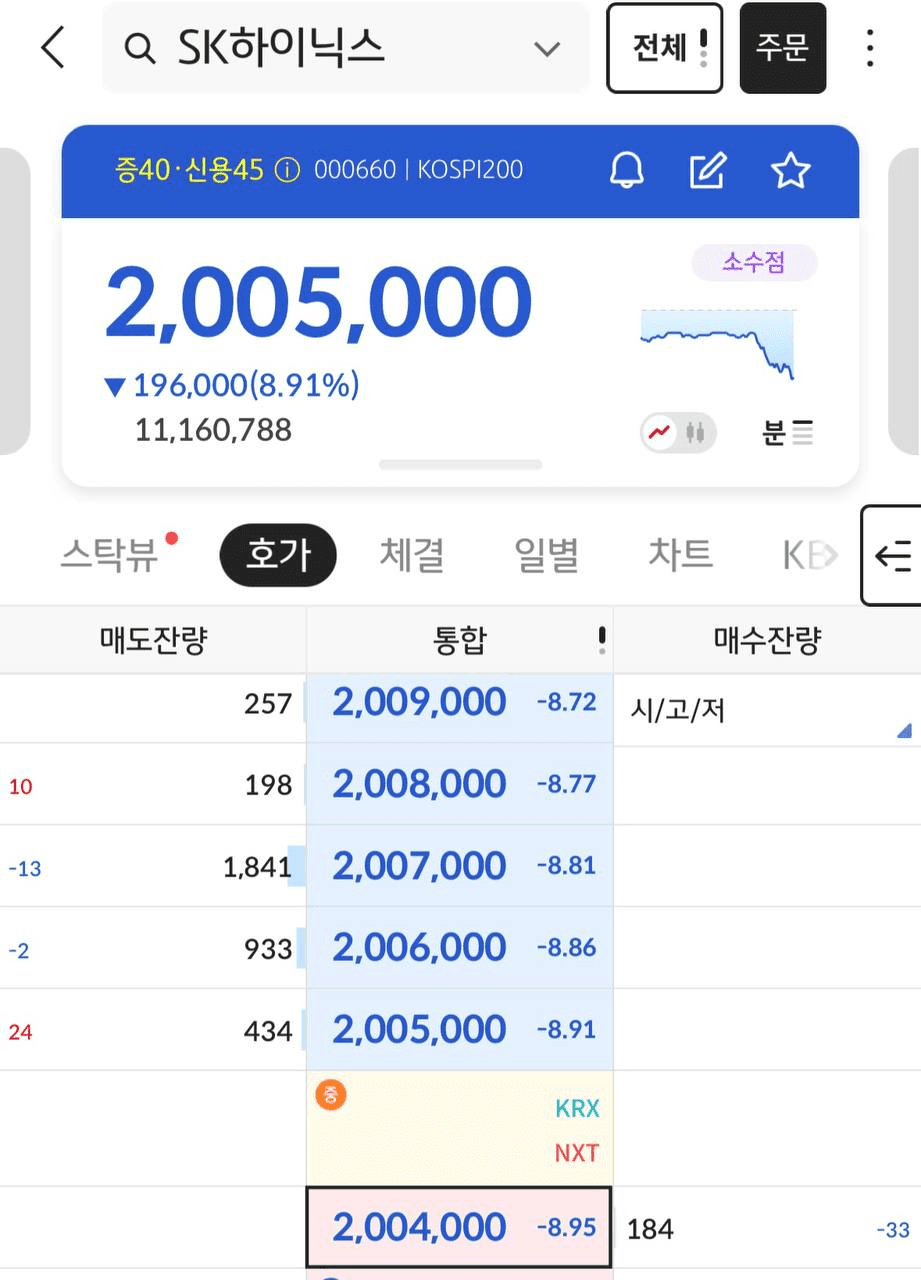Tap the 주문 order button
The image size is (921, 1280).
point(783,47)
